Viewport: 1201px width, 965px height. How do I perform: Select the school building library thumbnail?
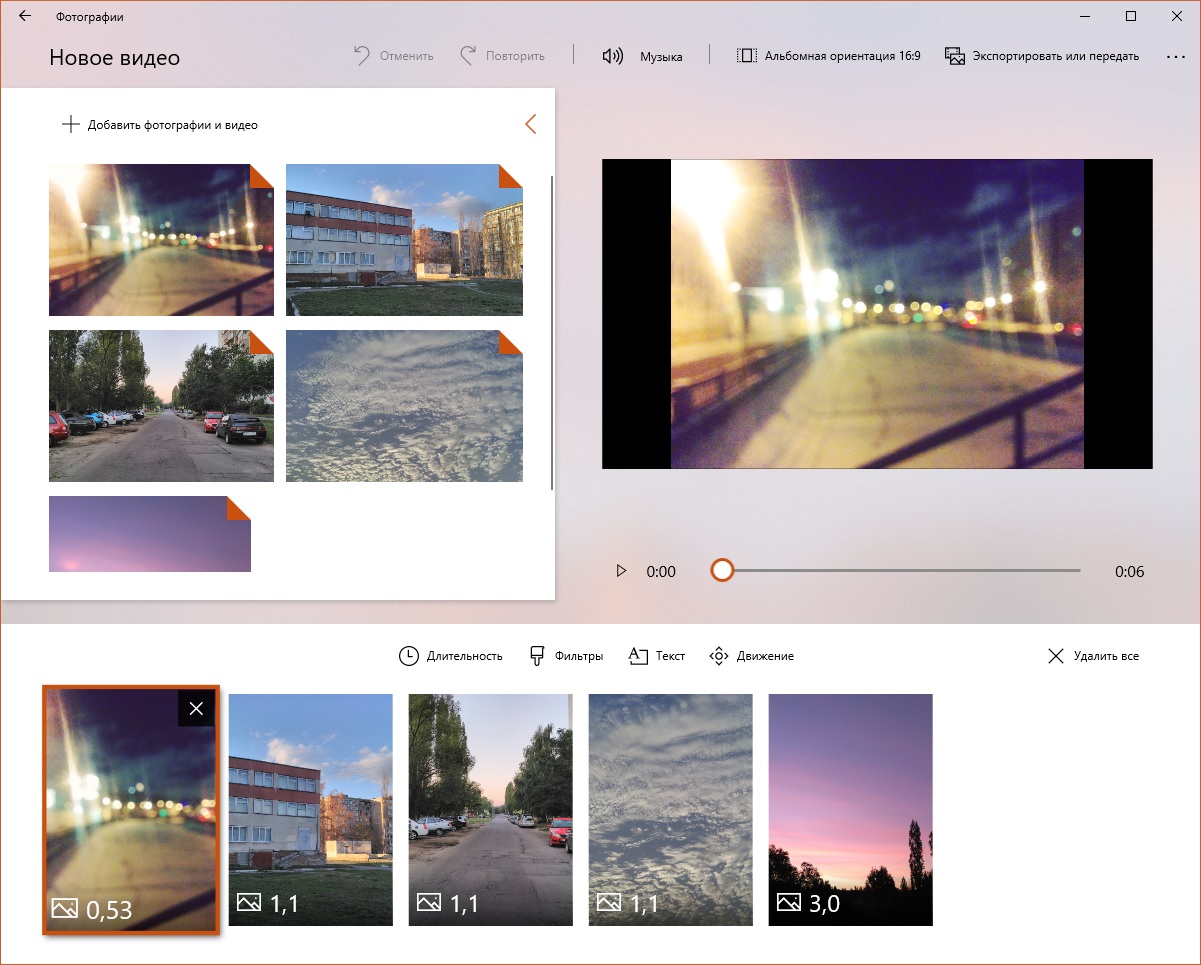[x=404, y=240]
